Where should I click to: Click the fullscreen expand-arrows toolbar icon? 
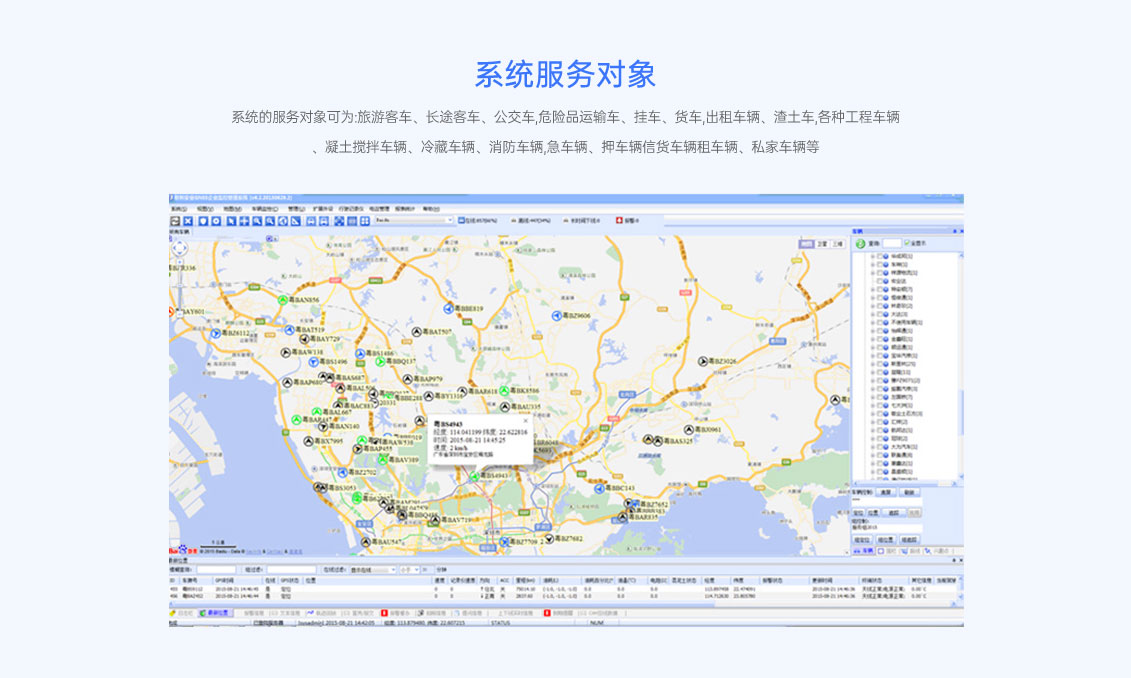pyautogui.click(x=339, y=221)
